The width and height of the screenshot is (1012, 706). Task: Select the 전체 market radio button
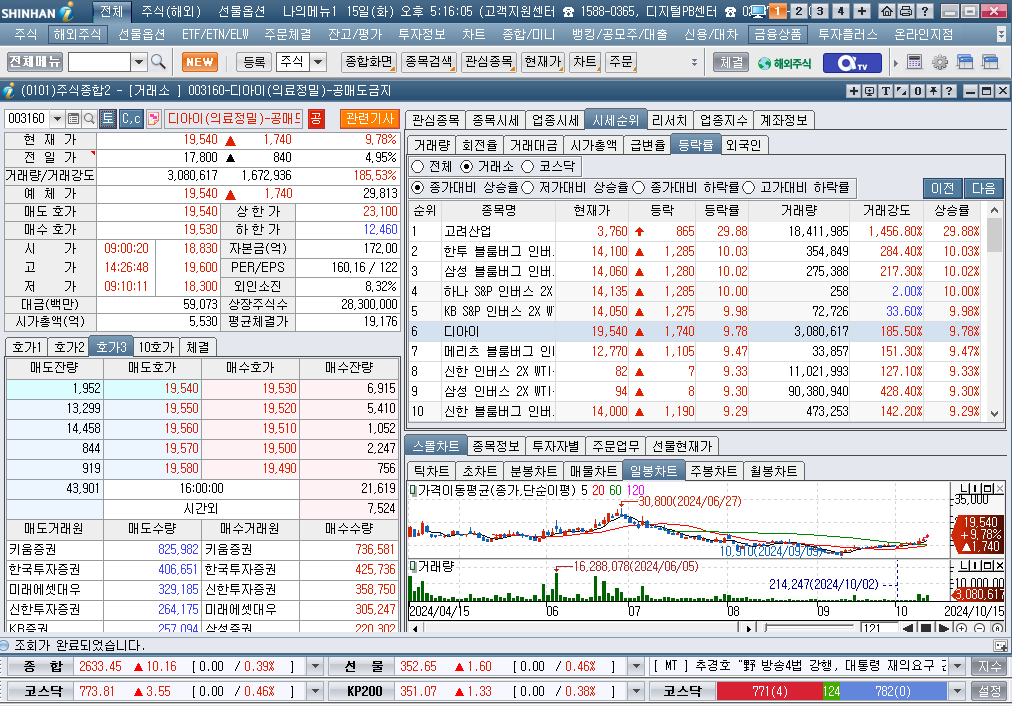(418, 166)
